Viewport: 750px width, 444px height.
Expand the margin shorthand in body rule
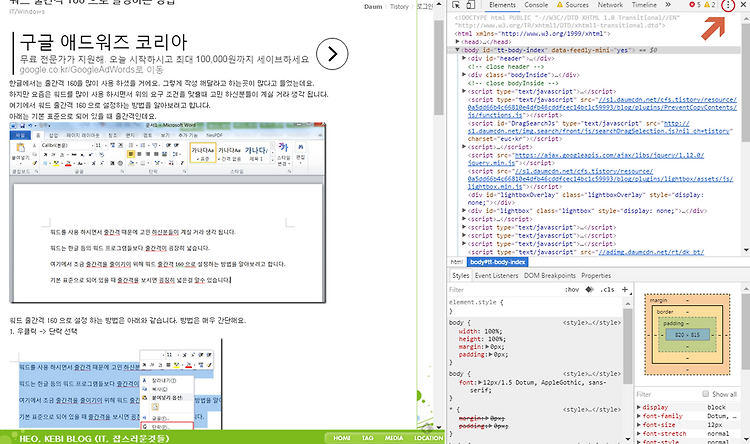(487, 347)
